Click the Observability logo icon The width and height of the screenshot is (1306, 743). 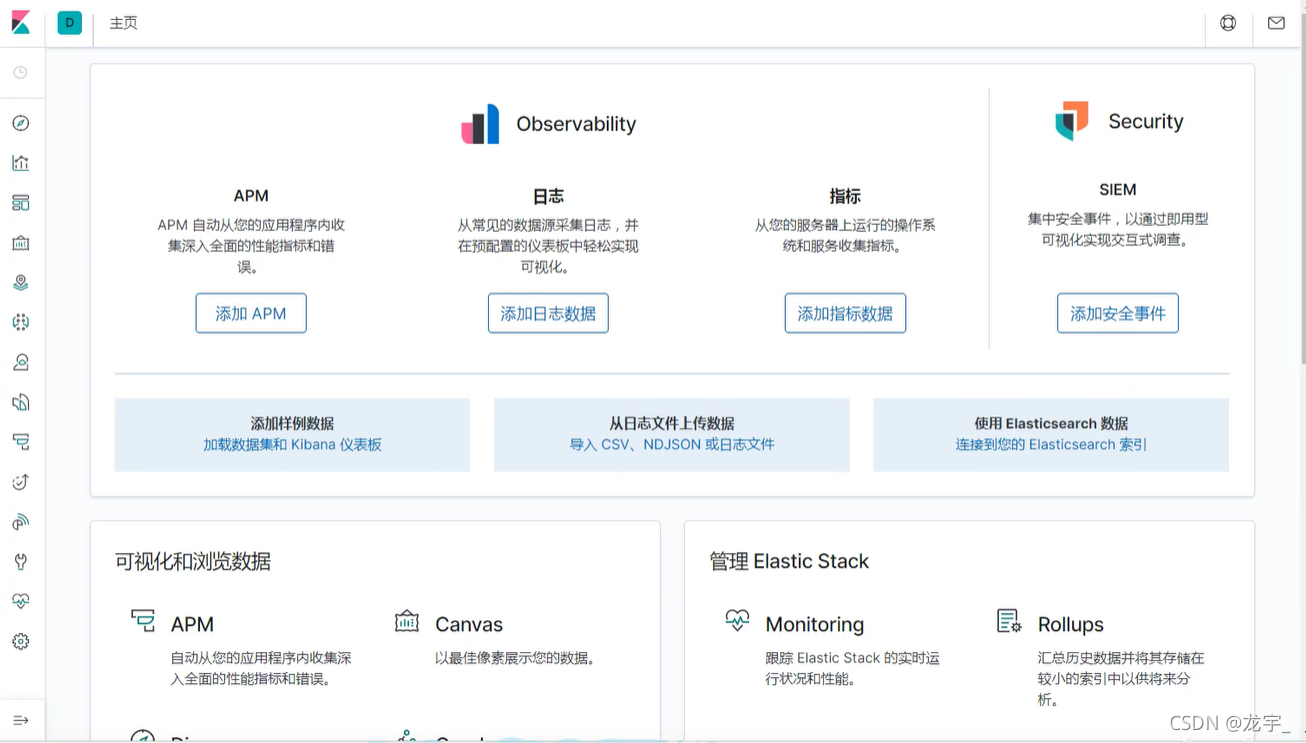click(x=480, y=124)
